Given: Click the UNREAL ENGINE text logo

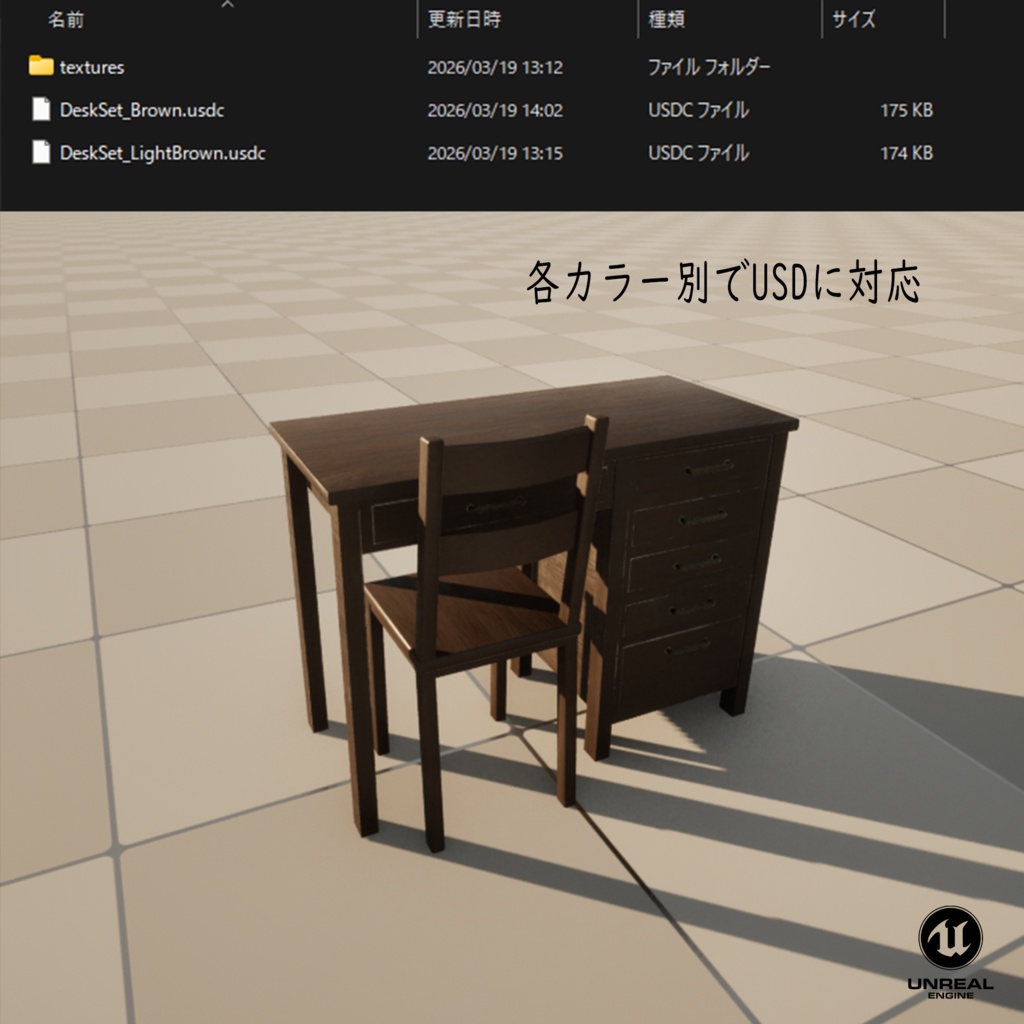Looking at the screenshot, I should point(949,985).
